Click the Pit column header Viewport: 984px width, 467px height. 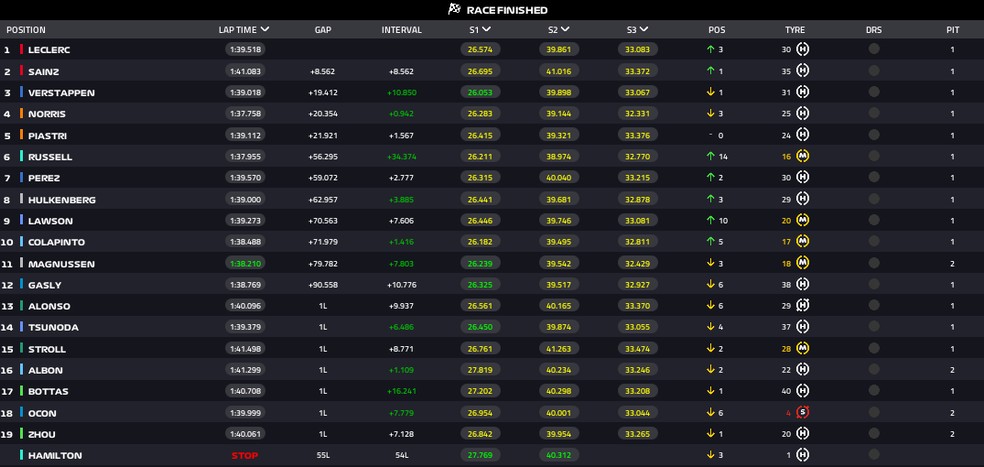tap(953, 30)
